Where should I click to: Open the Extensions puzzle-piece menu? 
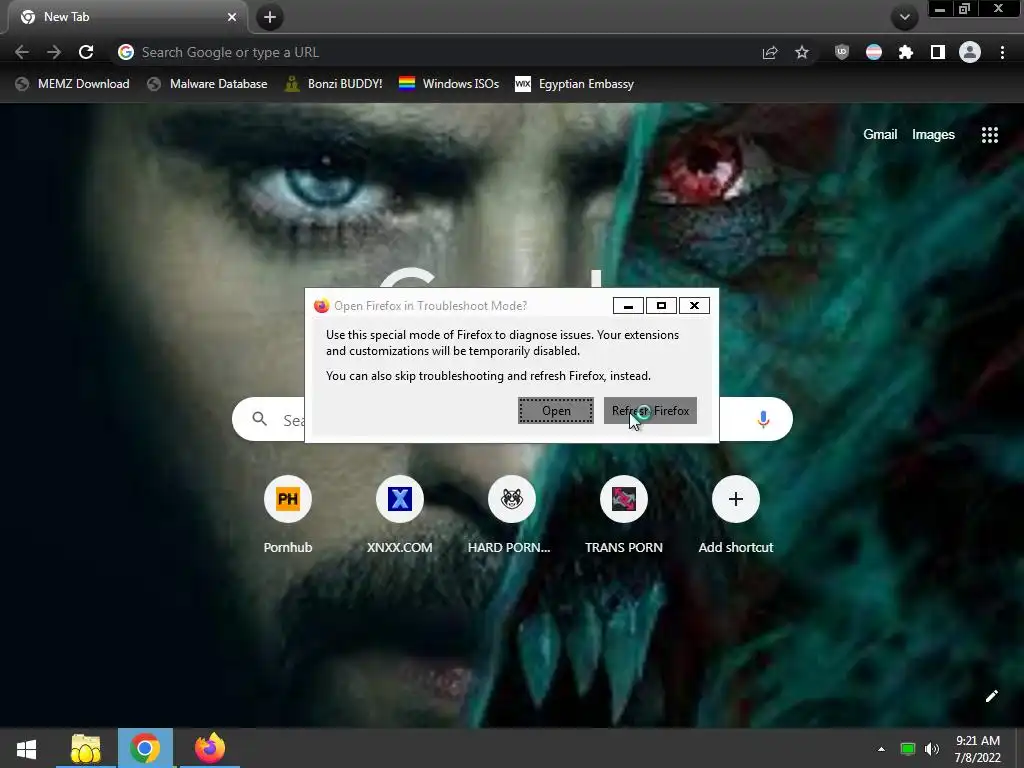[906, 52]
